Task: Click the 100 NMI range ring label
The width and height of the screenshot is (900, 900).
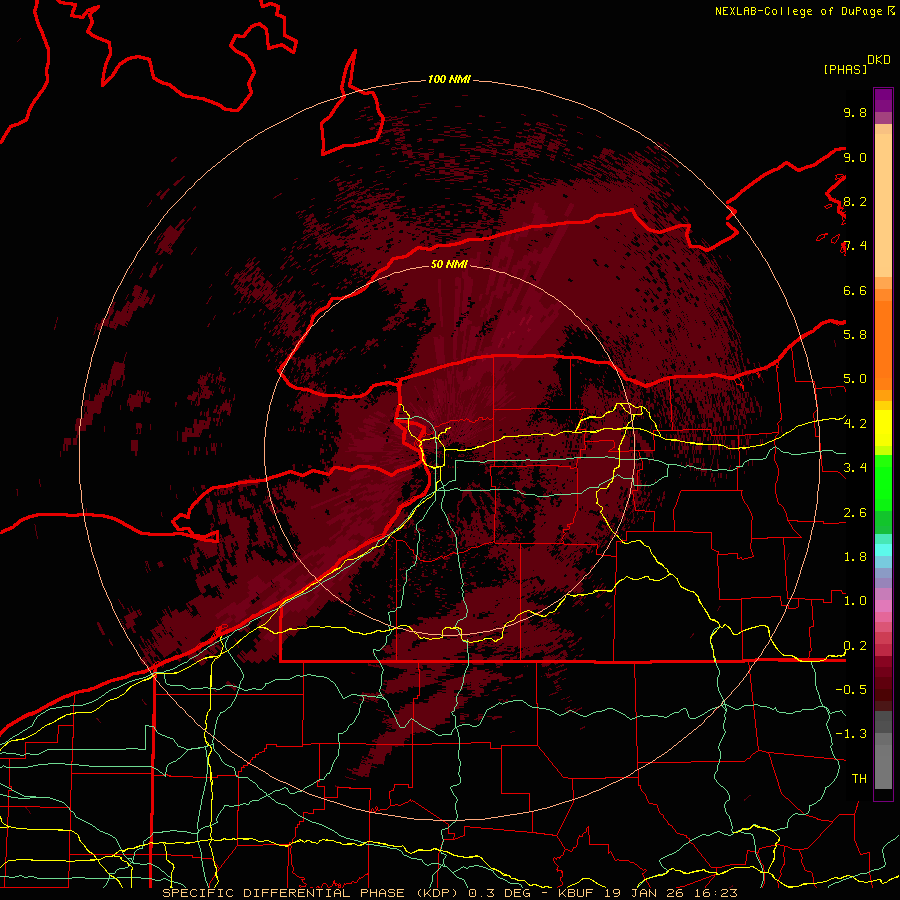Action: pos(449,79)
